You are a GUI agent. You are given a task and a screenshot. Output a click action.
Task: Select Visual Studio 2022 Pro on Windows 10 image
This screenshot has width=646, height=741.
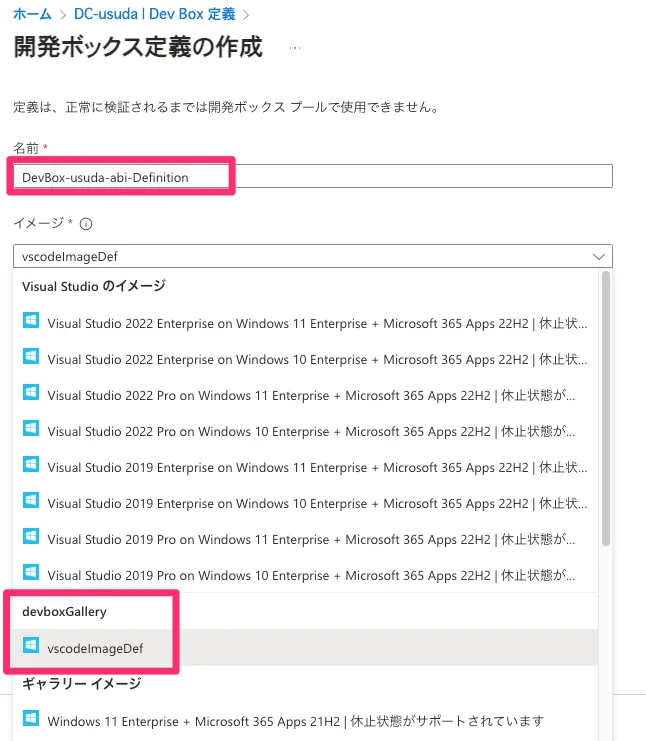point(305,431)
